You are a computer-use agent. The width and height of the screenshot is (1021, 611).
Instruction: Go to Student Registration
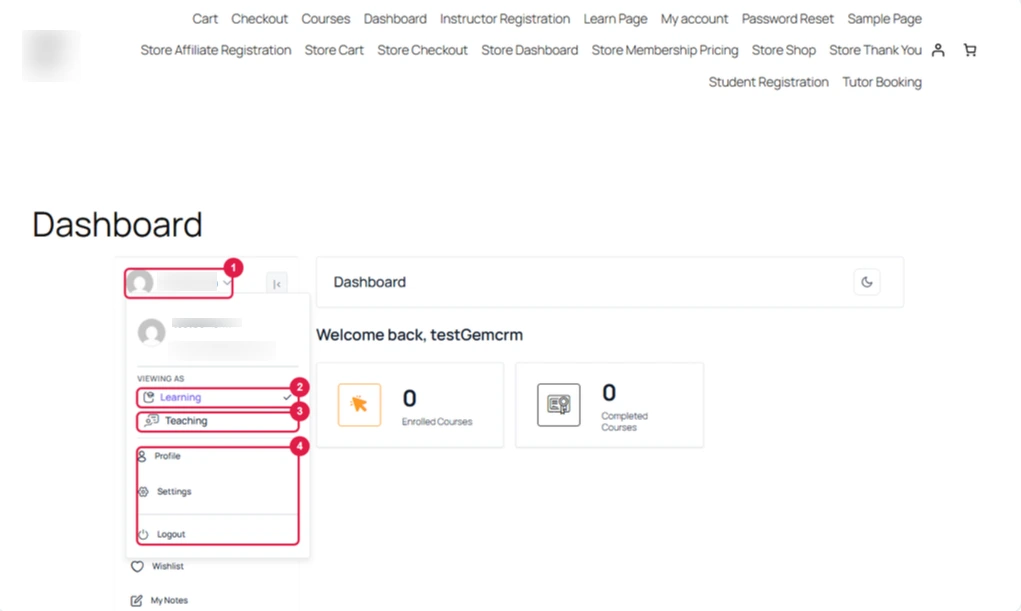[x=768, y=82]
